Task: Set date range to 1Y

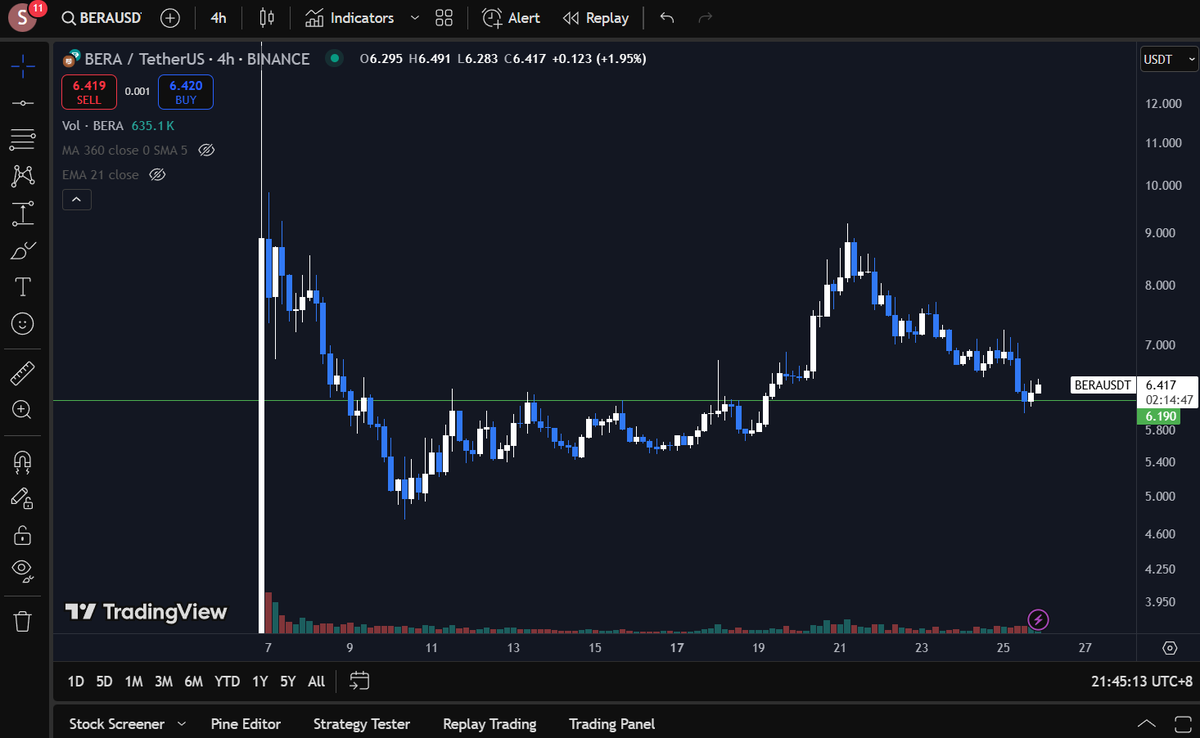Action: point(260,681)
